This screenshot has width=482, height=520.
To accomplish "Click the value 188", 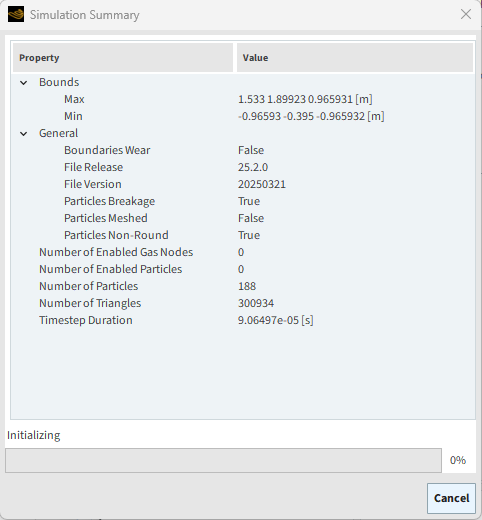I will [x=247, y=286].
